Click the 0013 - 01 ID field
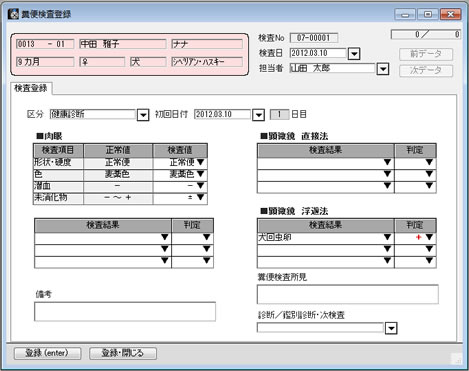Viewport: 469px width, 371px height. 45,44
